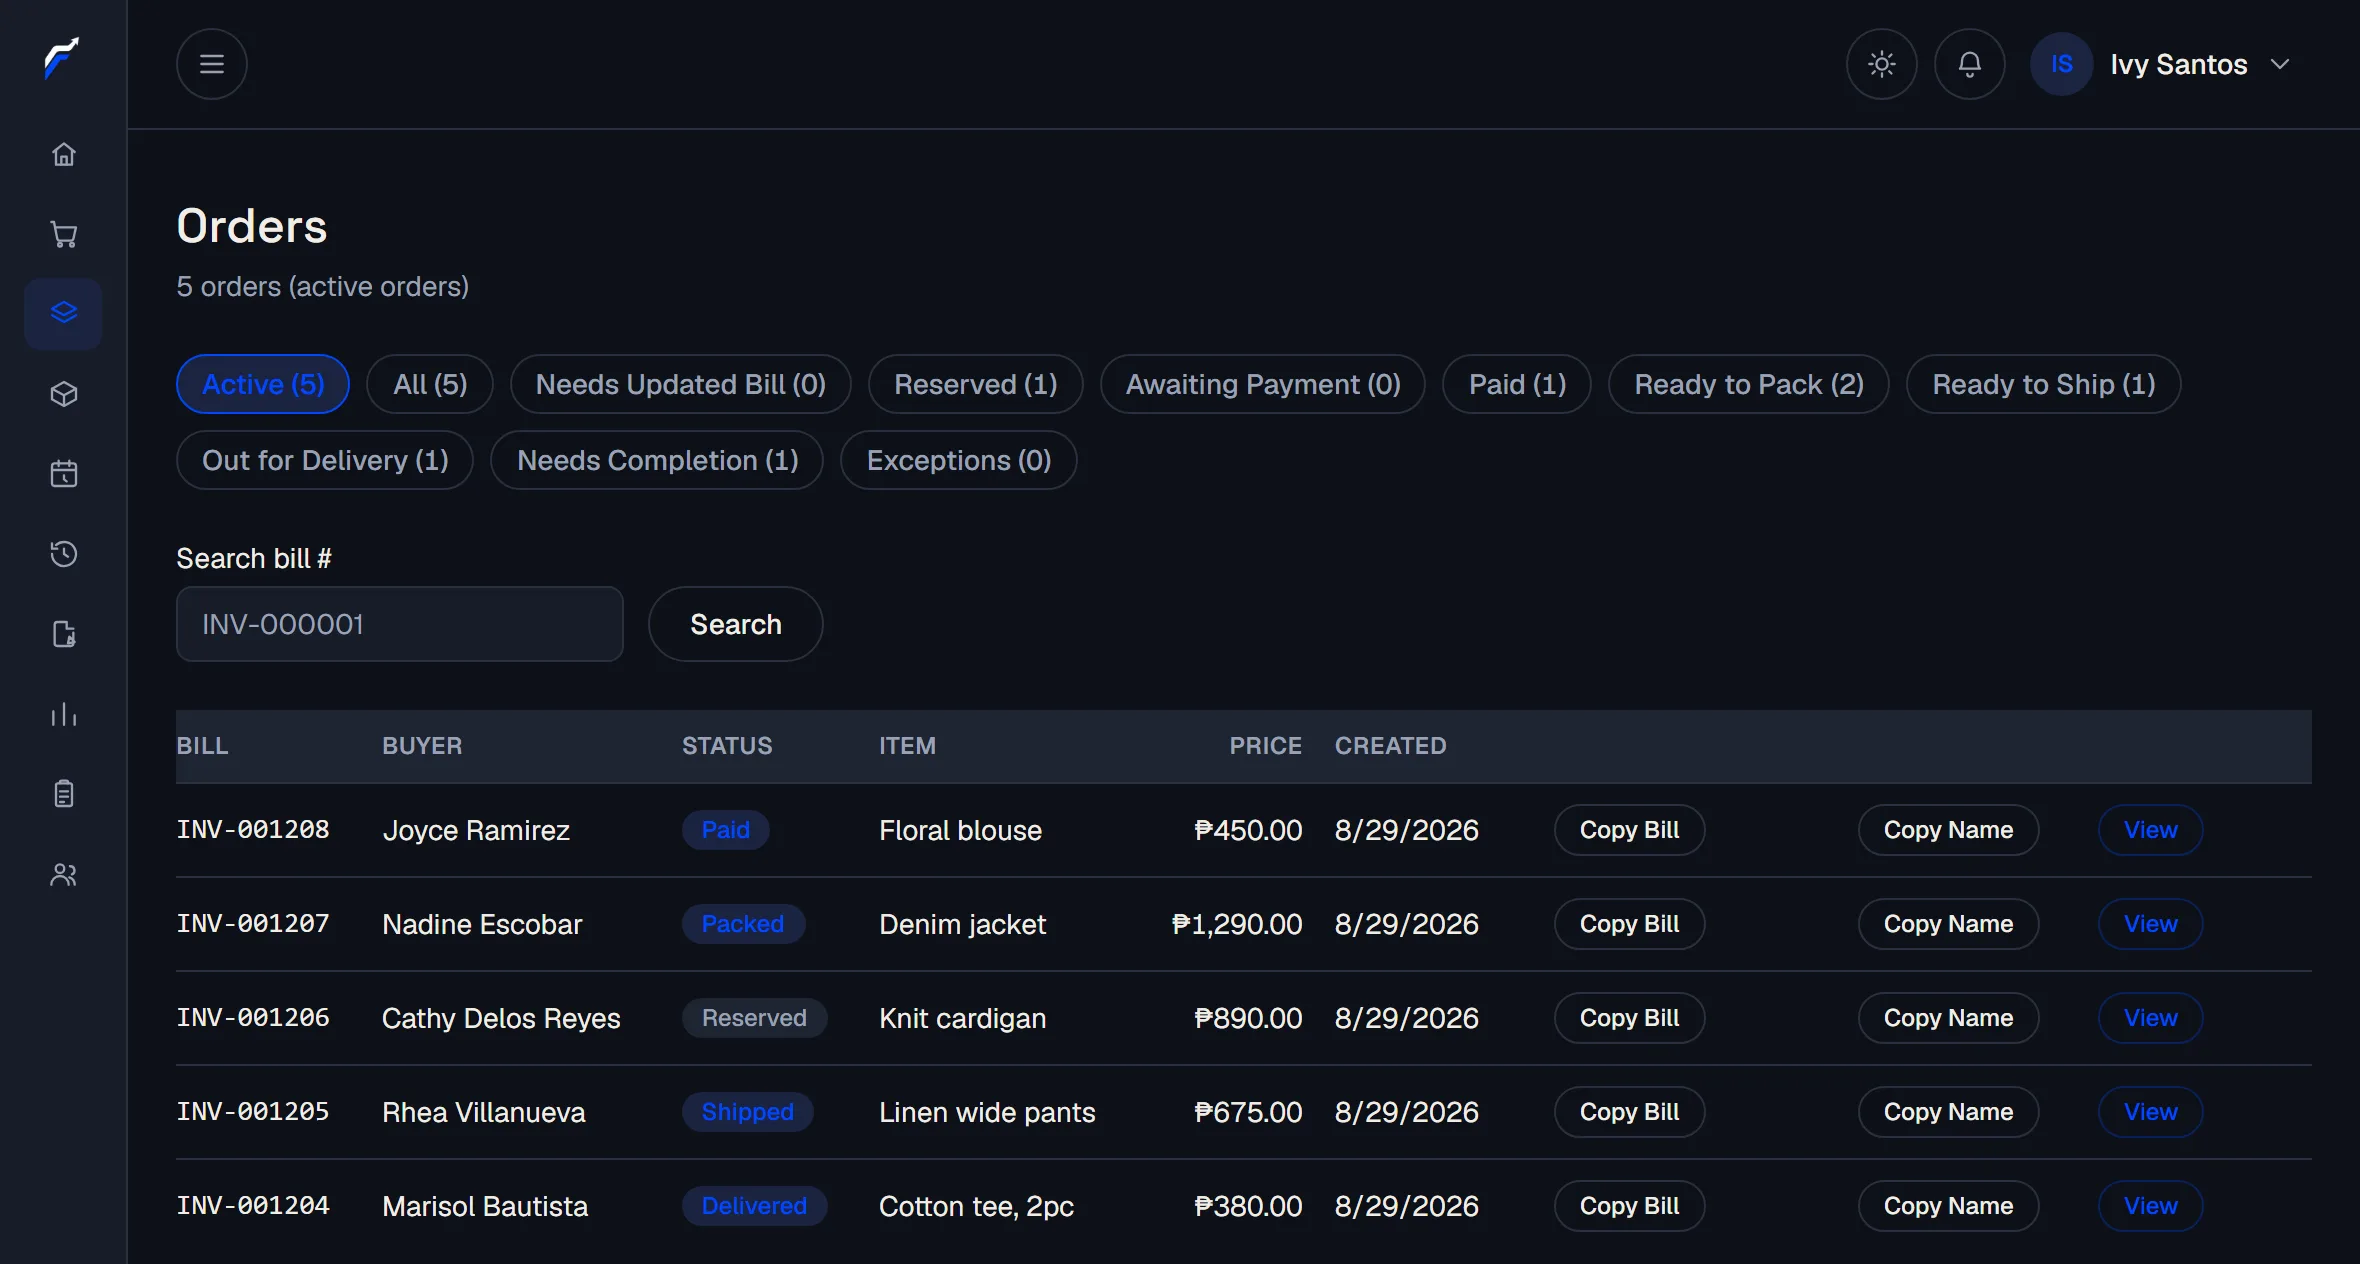View order INV-001206
Viewport: 2360px width, 1264px height.
(2150, 1018)
